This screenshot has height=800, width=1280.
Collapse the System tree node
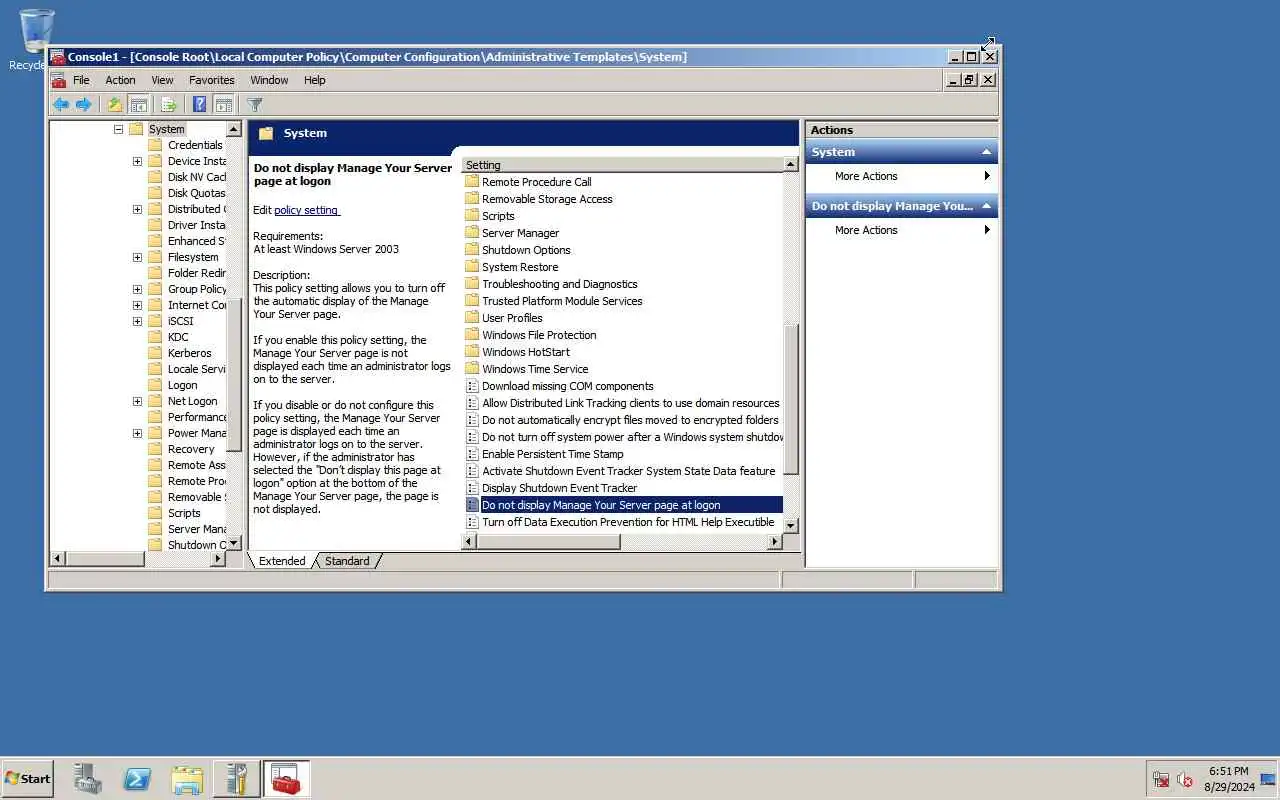point(118,129)
